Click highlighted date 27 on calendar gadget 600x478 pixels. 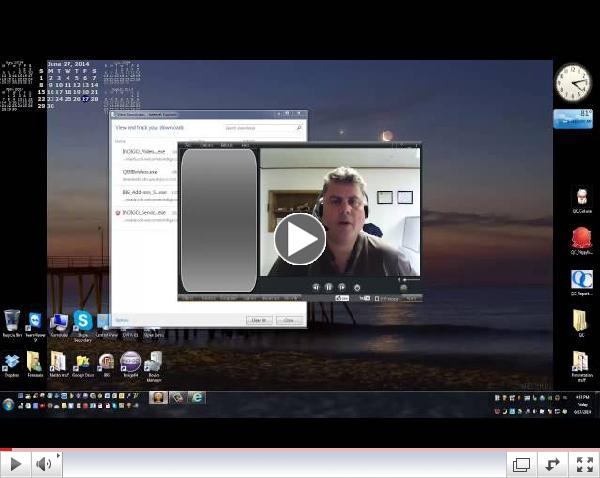tap(85, 99)
